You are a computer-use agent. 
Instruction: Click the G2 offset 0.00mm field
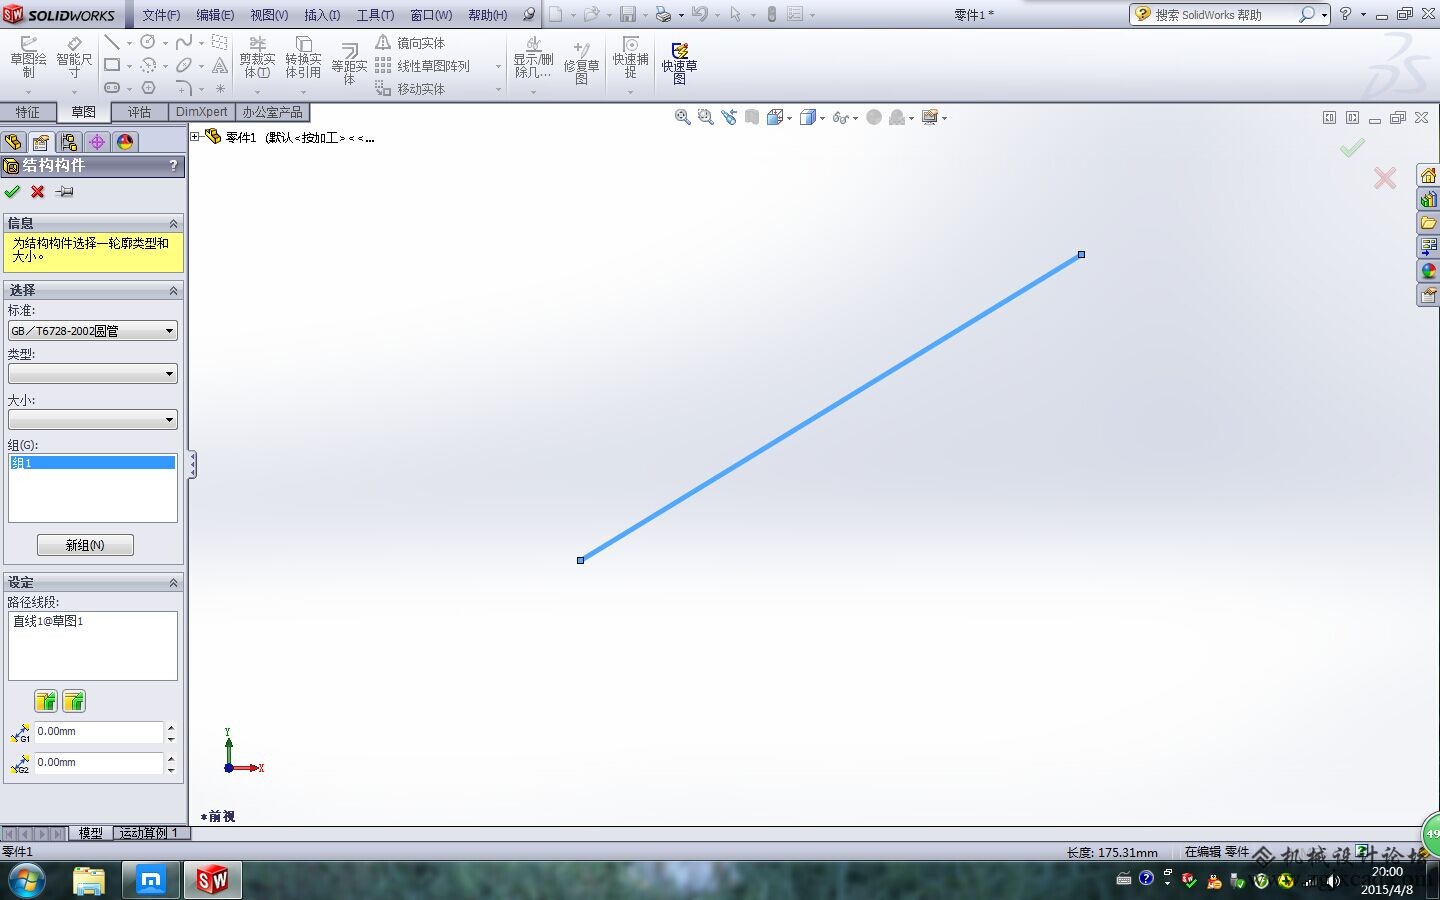pyautogui.click(x=98, y=763)
